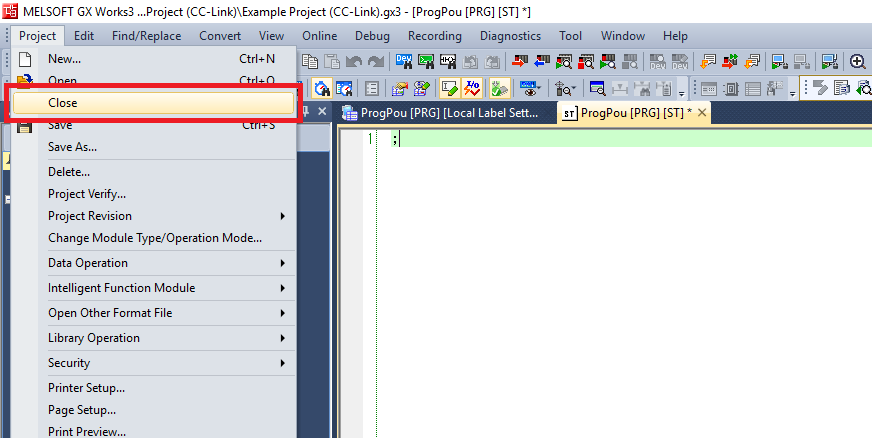This screenshot has height=438, width=872.
Task: Open the Library Operation submenu
Action: 165,338
